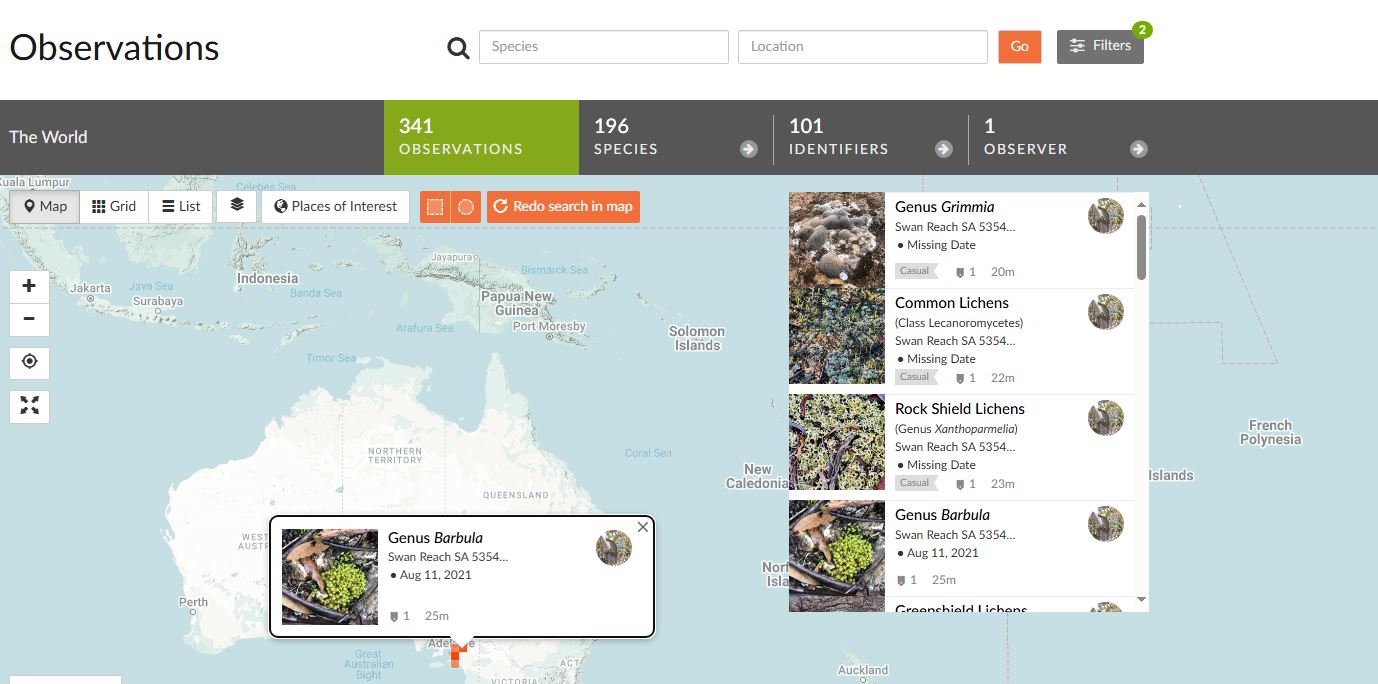Click Casual badge on Genus Grimmia row
The height and width of the screenshot is (684, 1378).
pos(917,271)
